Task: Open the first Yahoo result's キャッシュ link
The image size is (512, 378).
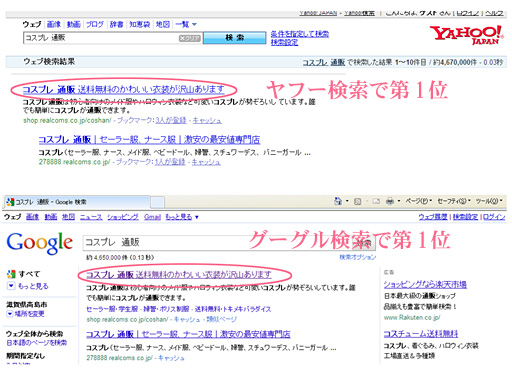Action: [x=207, y=120]
